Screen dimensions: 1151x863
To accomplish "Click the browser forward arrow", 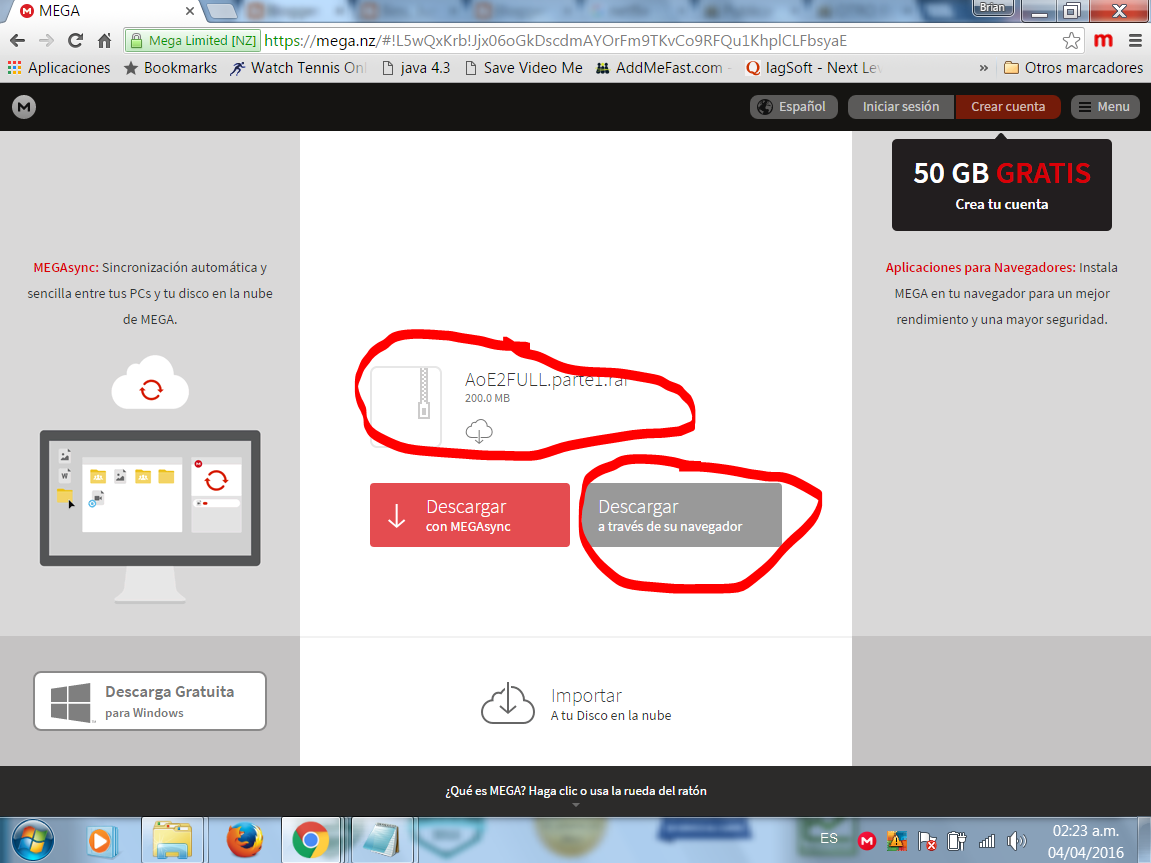I will click(x=46, y=41).
